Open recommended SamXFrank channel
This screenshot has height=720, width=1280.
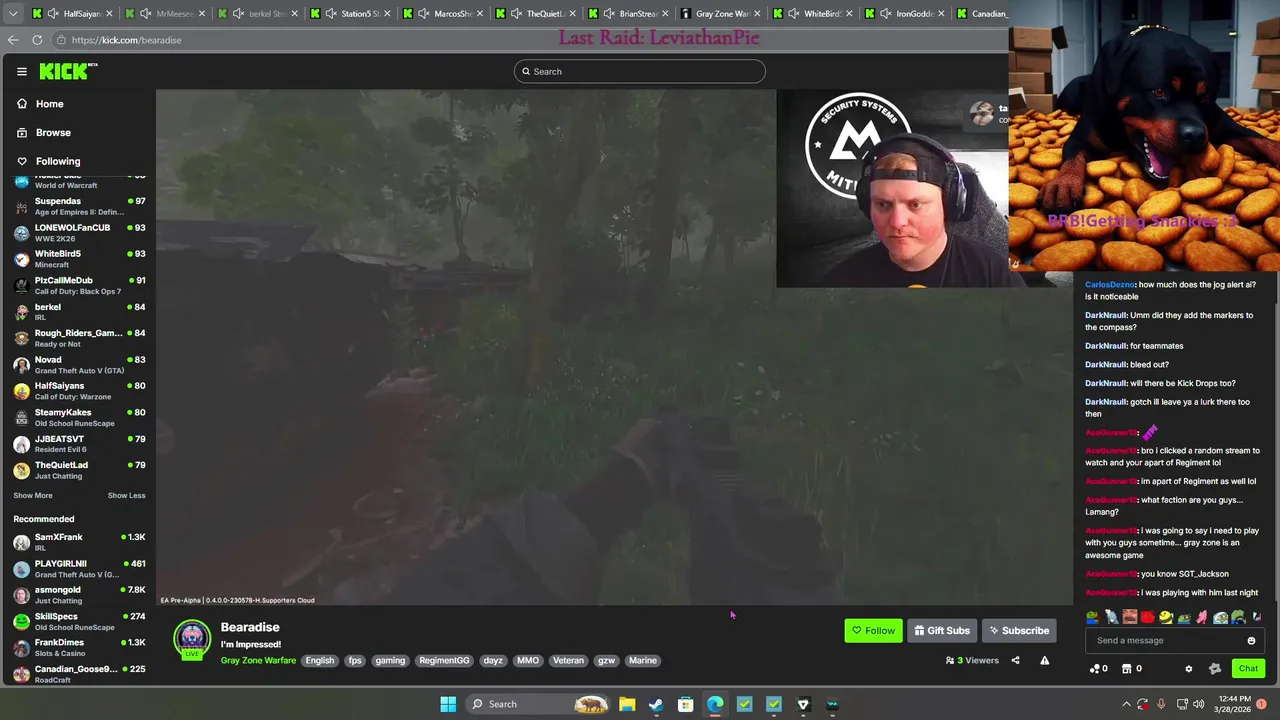(79, 542)
